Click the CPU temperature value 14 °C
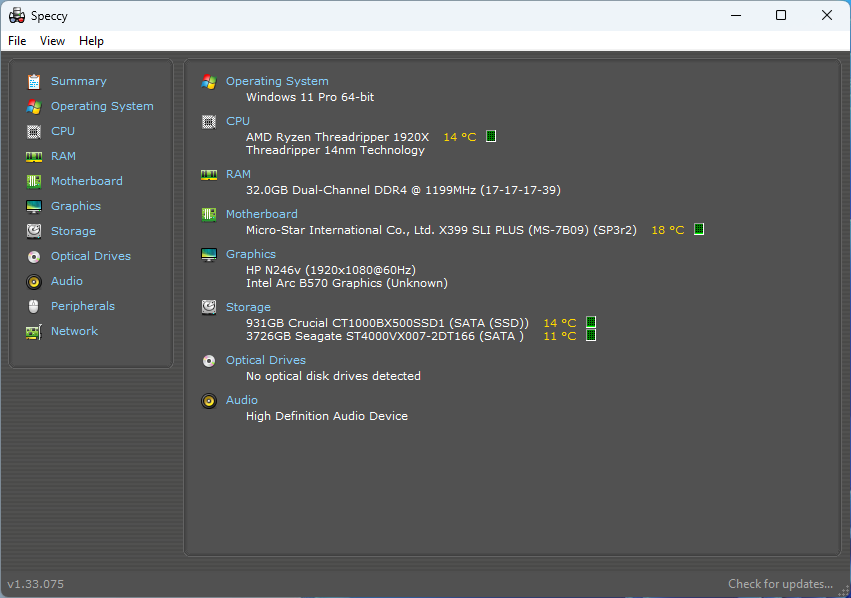This screenshot has width=851, height=598. tap(460, 137)
